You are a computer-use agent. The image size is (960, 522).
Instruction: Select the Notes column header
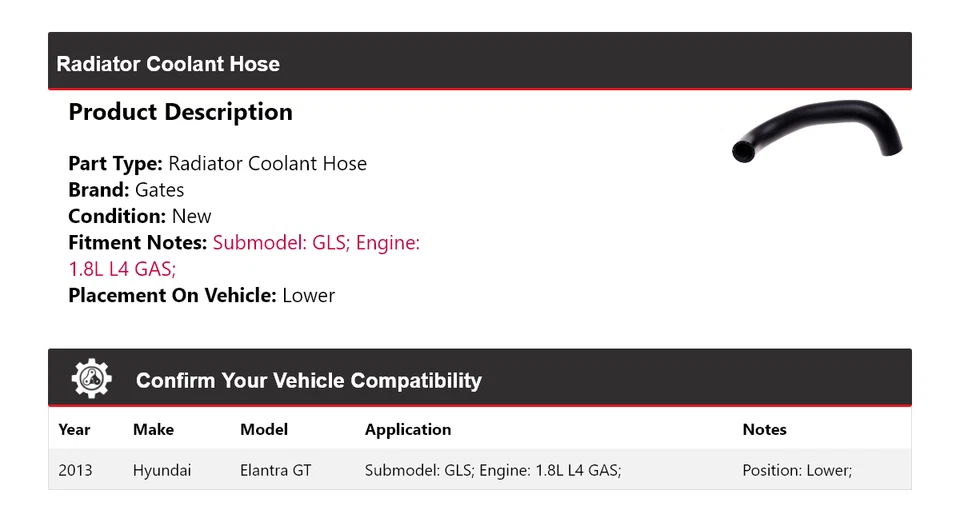point(764,429)
